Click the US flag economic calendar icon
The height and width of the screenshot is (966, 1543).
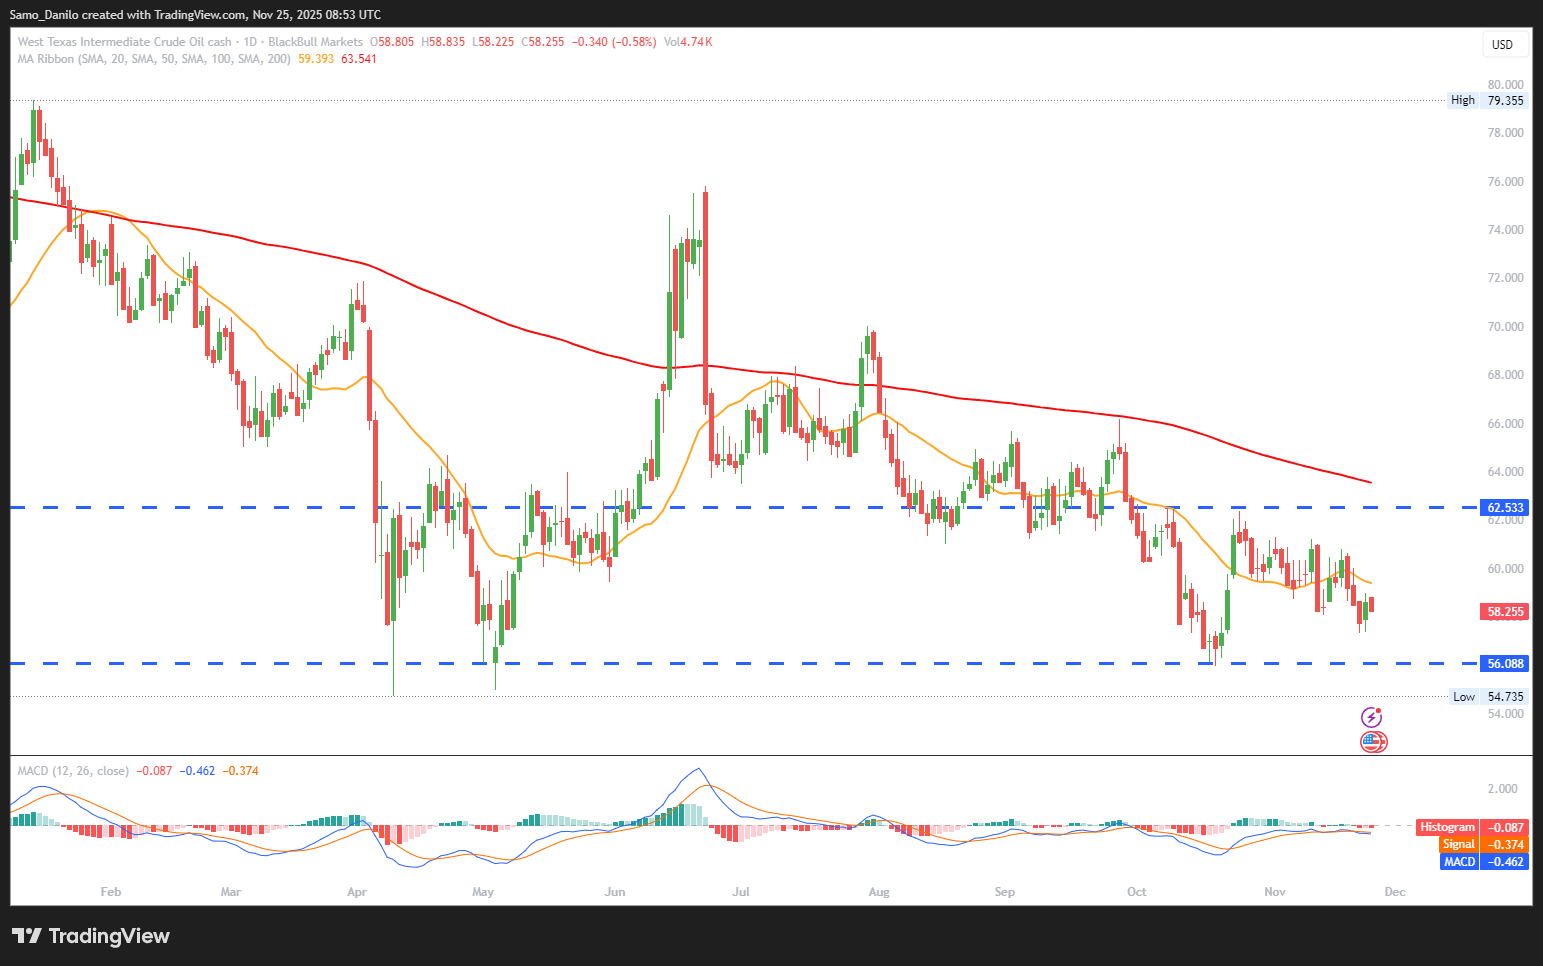click(x=1373, y=742)
